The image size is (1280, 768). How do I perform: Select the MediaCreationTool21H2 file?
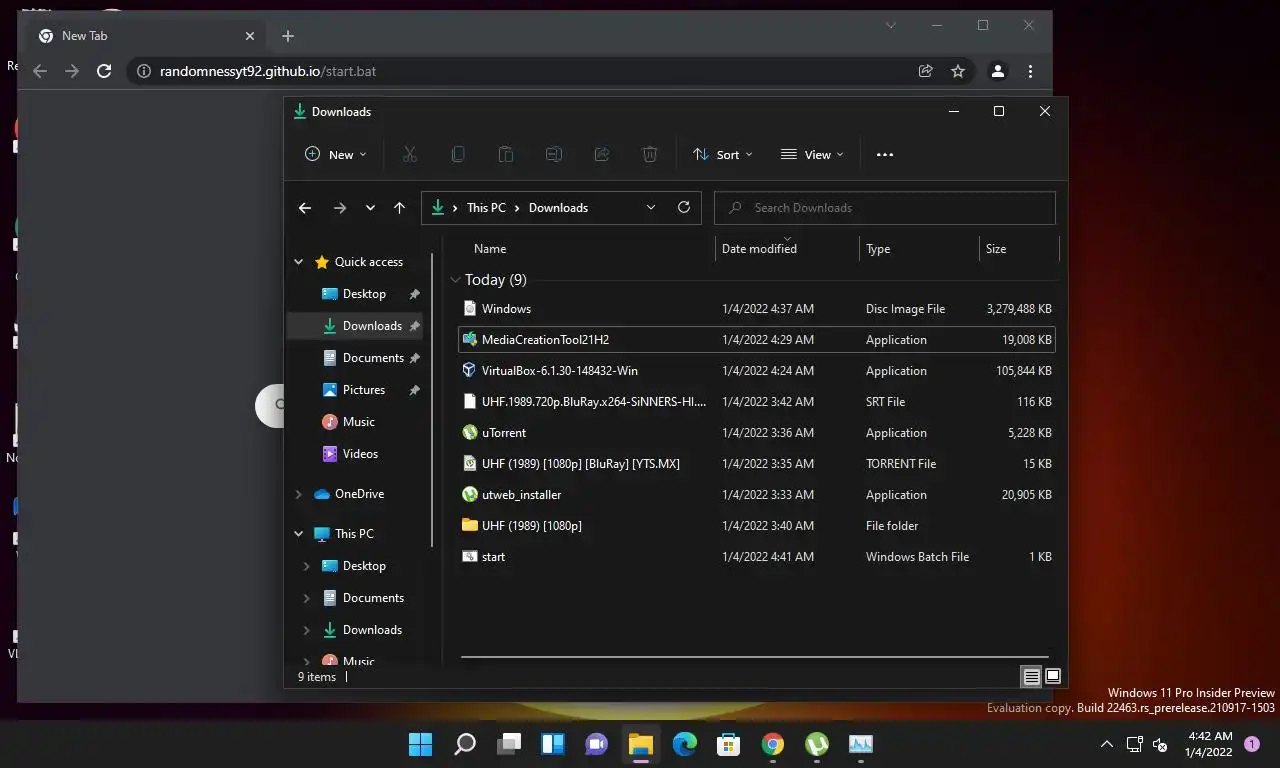(x=757, y=340)
